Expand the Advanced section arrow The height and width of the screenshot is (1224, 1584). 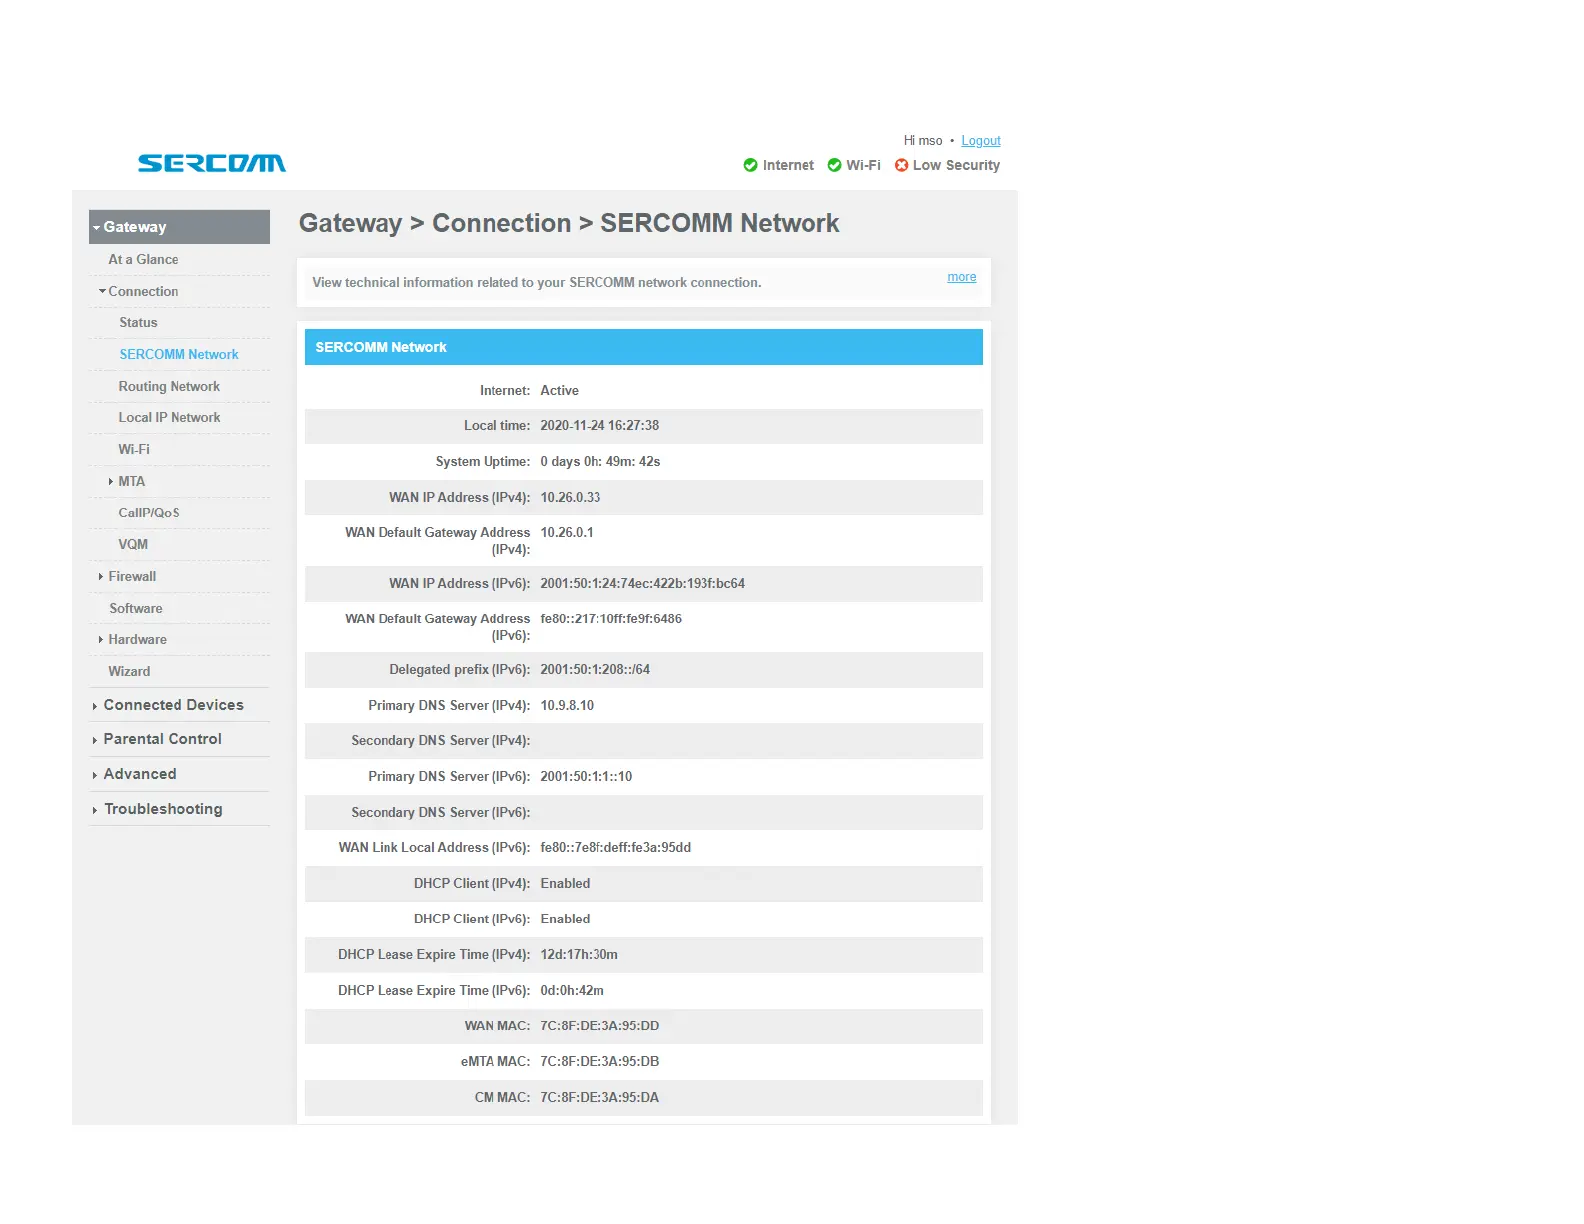point(94,775)
